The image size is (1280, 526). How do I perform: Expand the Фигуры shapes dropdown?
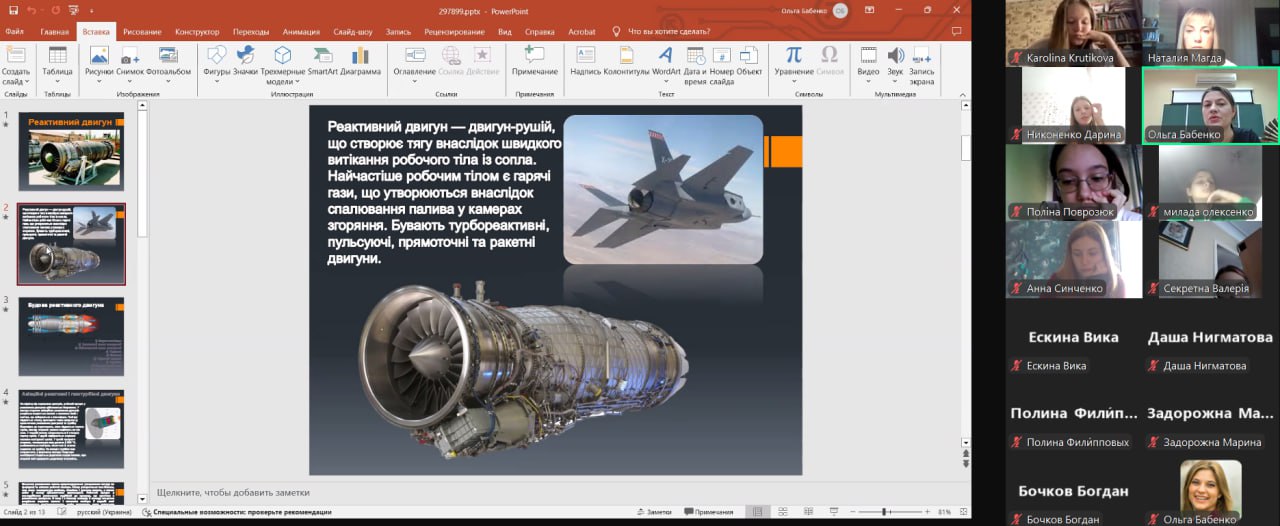tap(216, 81)
